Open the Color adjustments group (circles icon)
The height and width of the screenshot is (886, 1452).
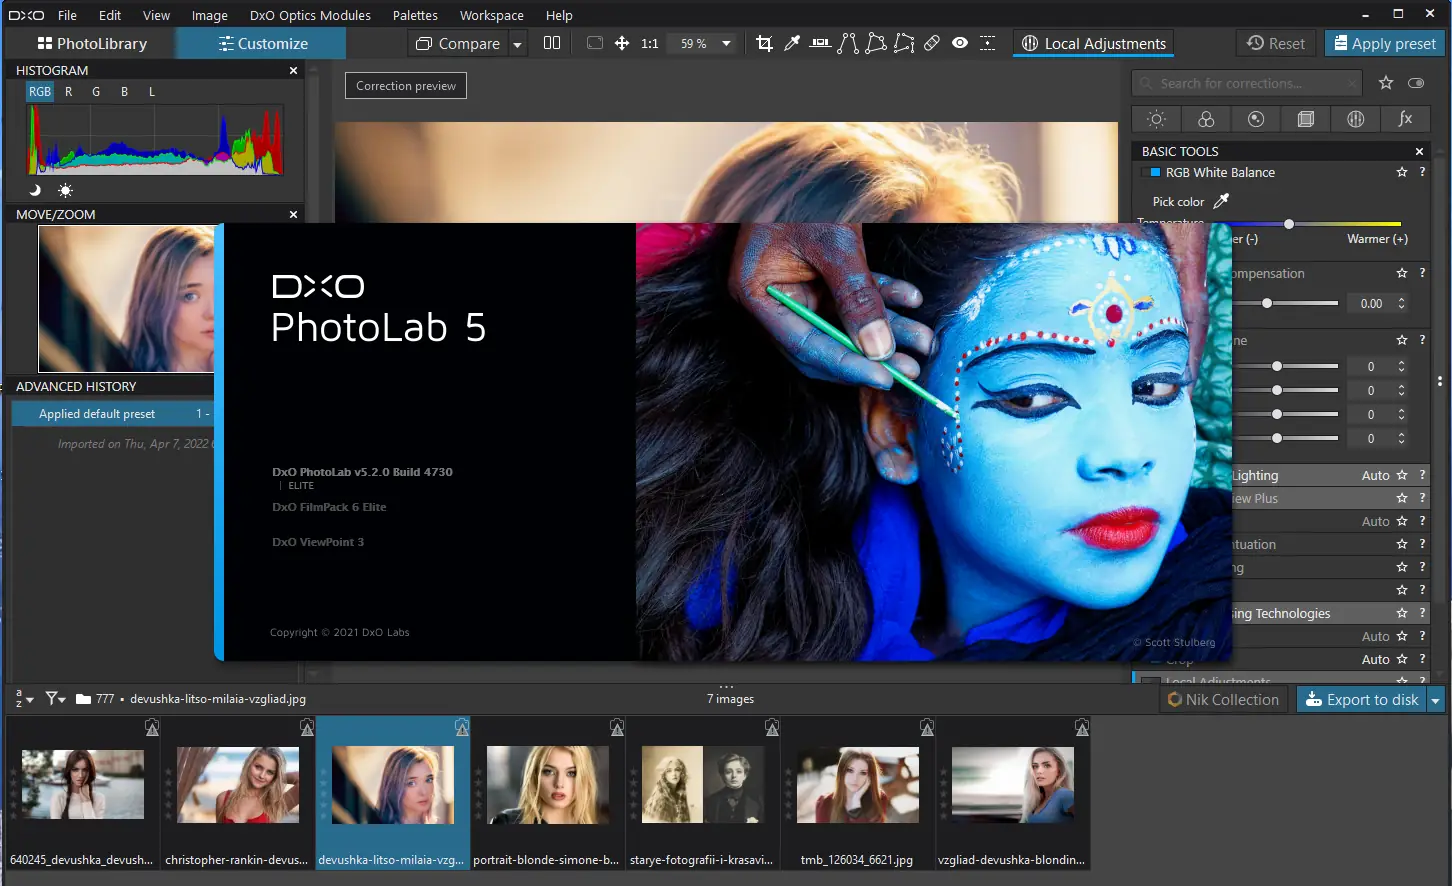(x=1206, y=119)
